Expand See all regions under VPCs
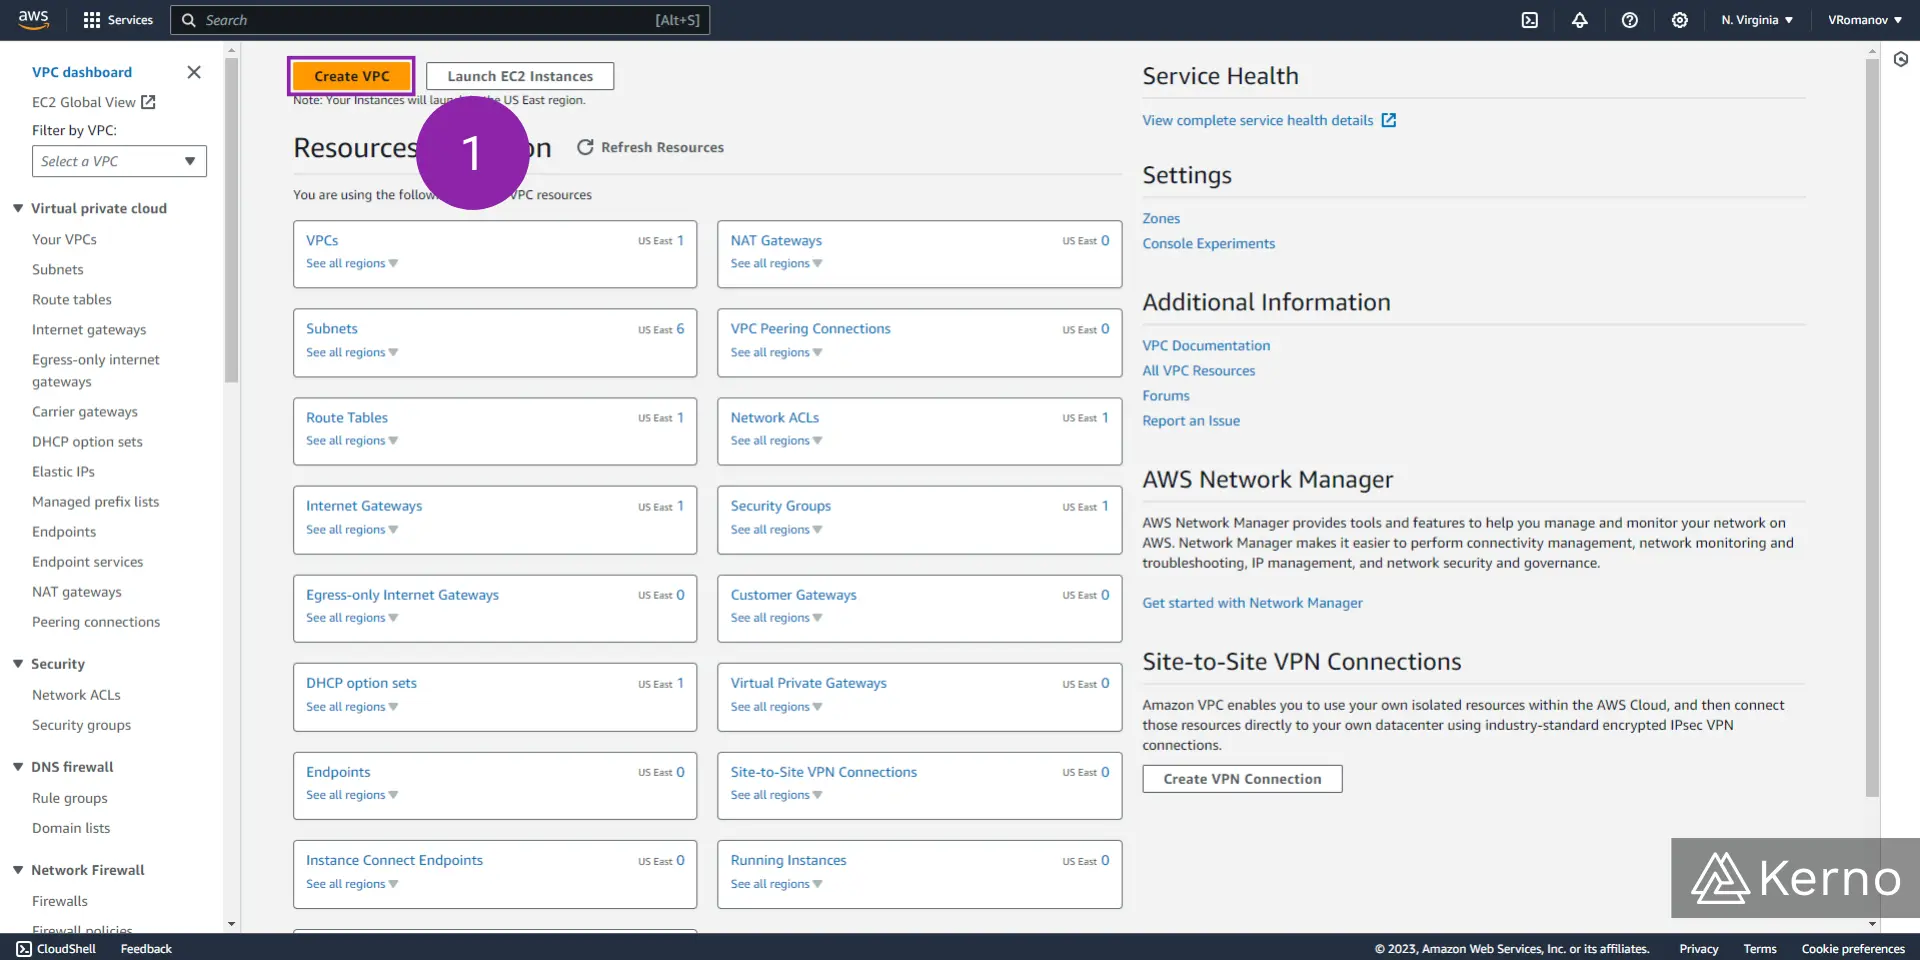Screen dimensions: 1920x960 click(x=352, y=264)
